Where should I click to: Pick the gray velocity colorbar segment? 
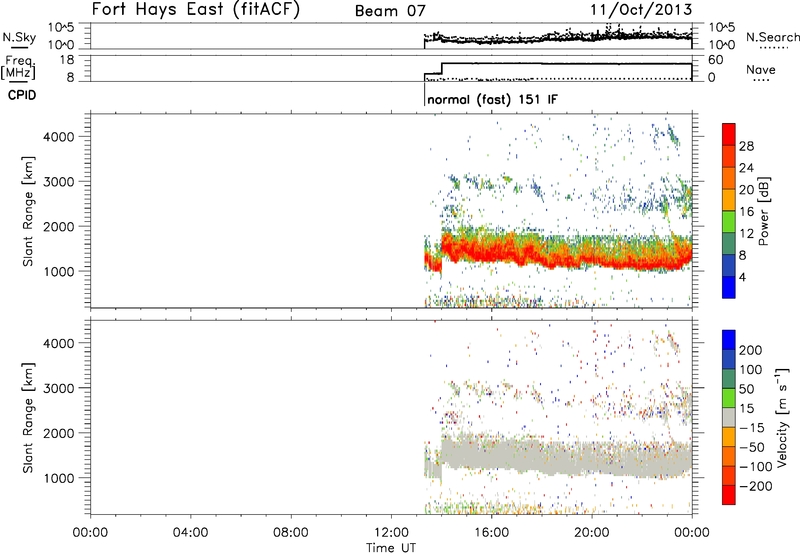click(x=729, y=417)
